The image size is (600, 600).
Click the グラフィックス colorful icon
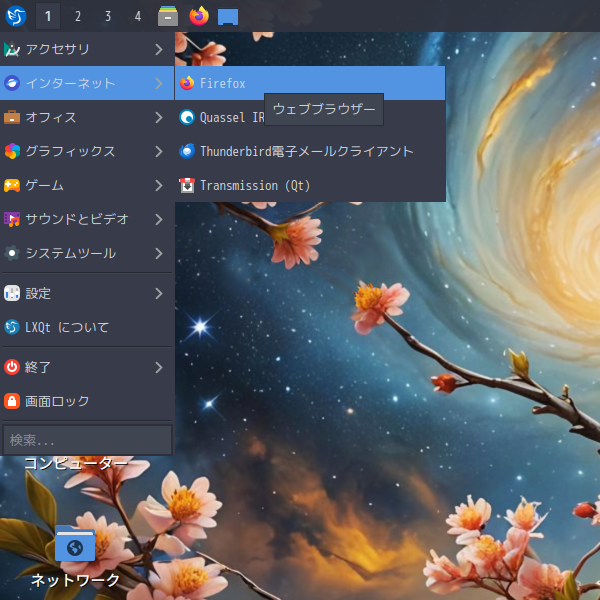point(12,151)
